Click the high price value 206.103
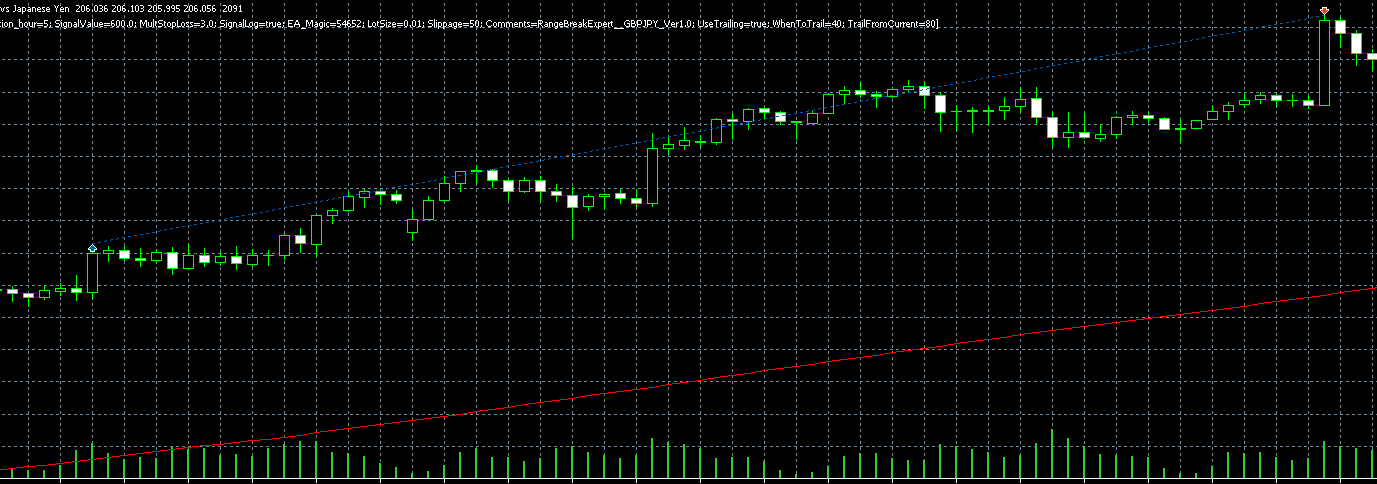 [128, 9]
